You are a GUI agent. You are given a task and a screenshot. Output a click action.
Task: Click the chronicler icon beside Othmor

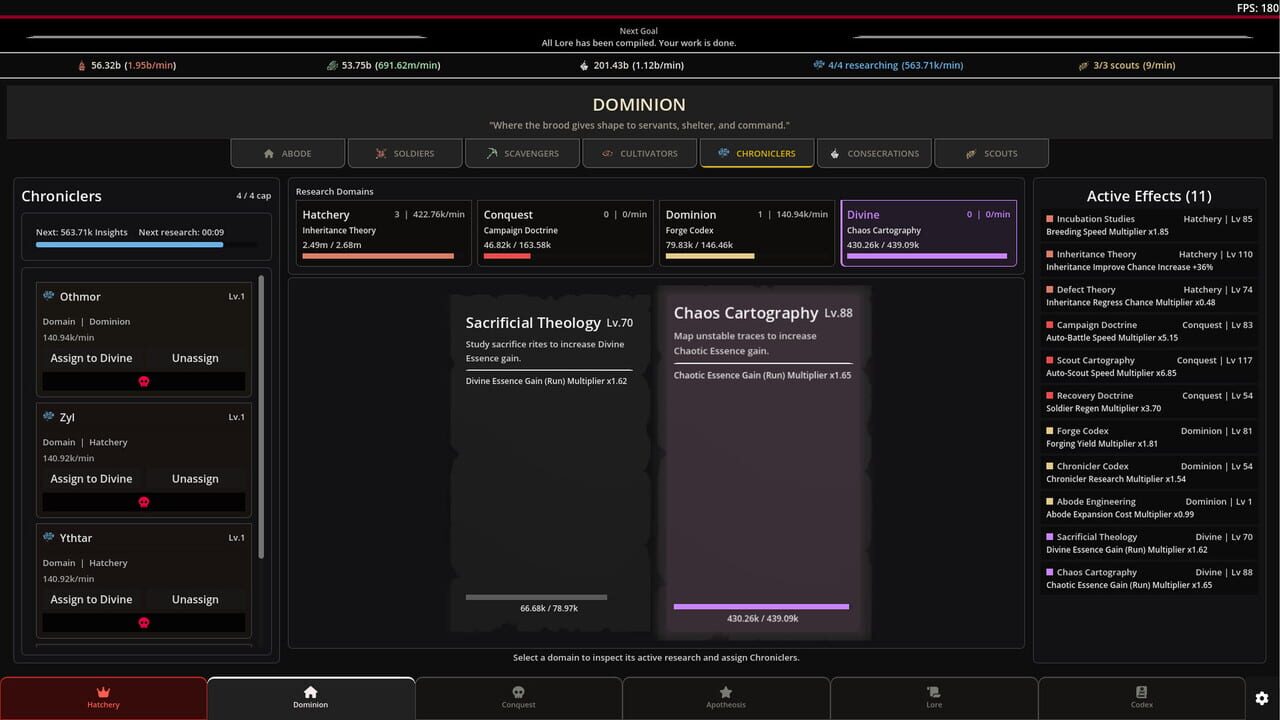point(48,296)
